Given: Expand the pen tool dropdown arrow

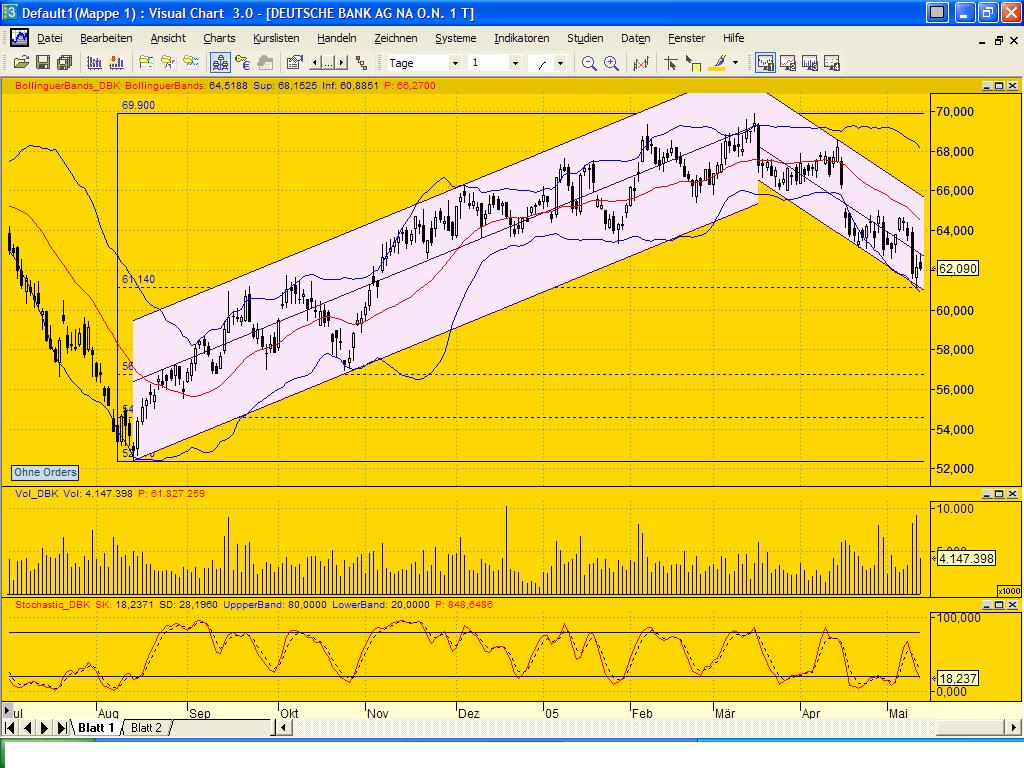Looking at the screenshot, I should coord(735,63).
